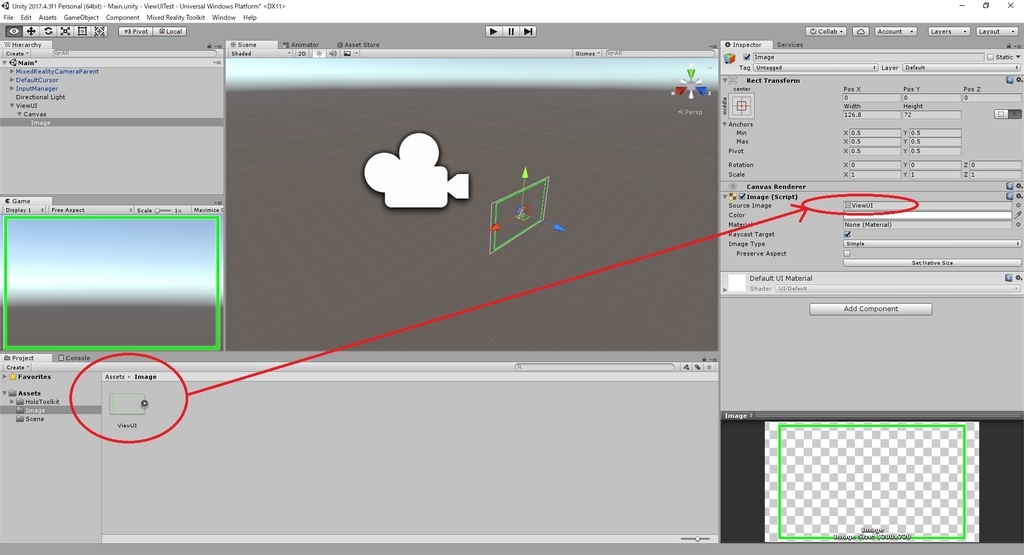The width and height of the screenshot is (1024, 555).
Task: Collapse the Canvas node in Hierarchy
Action: pos(20,114)
